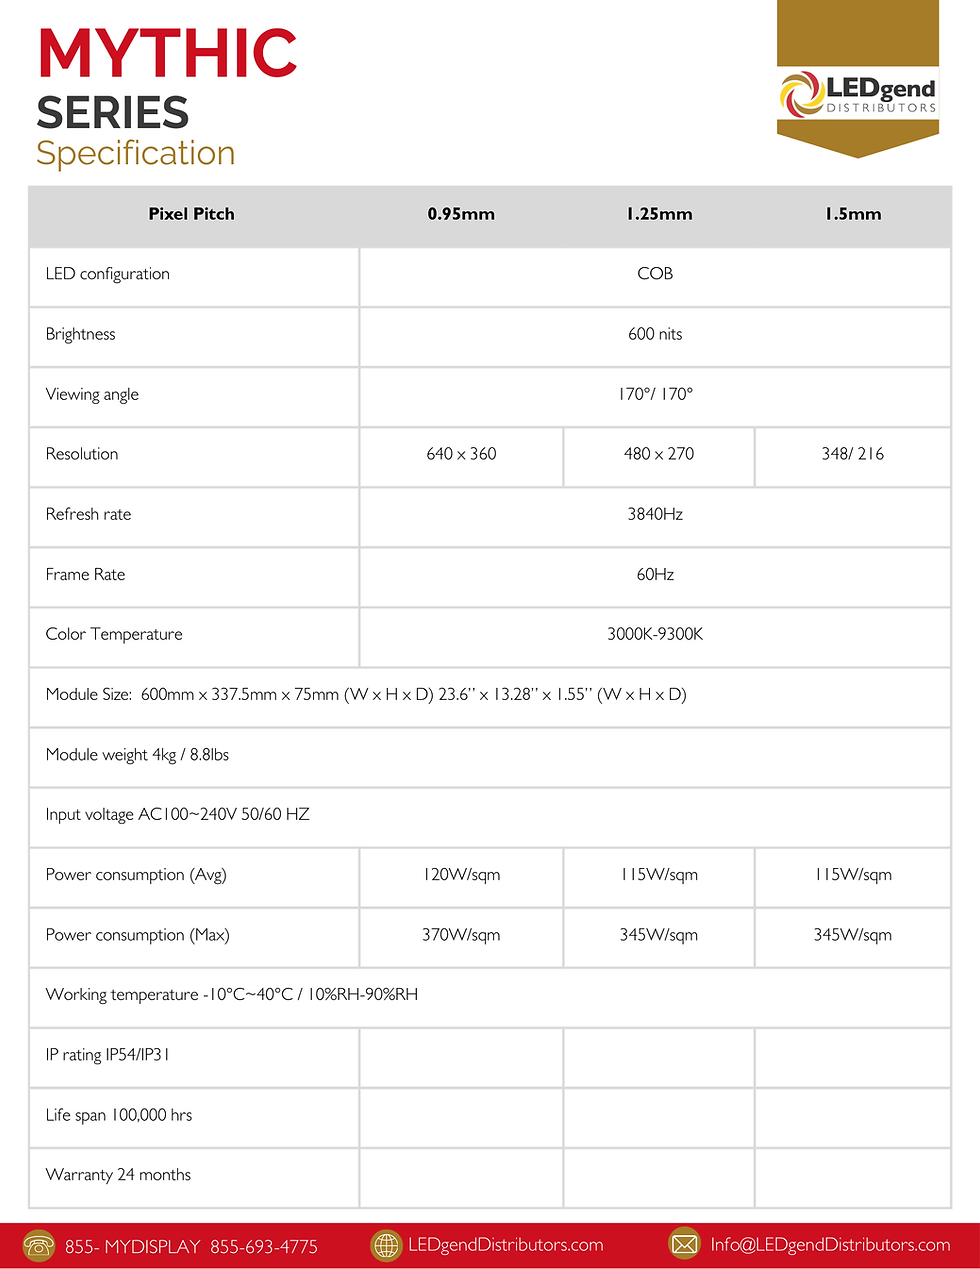Image resolution: width=980 pixels, height=1269 pixels.
Task: Click the 600 nits brightness value
Action: coord(655,334)
